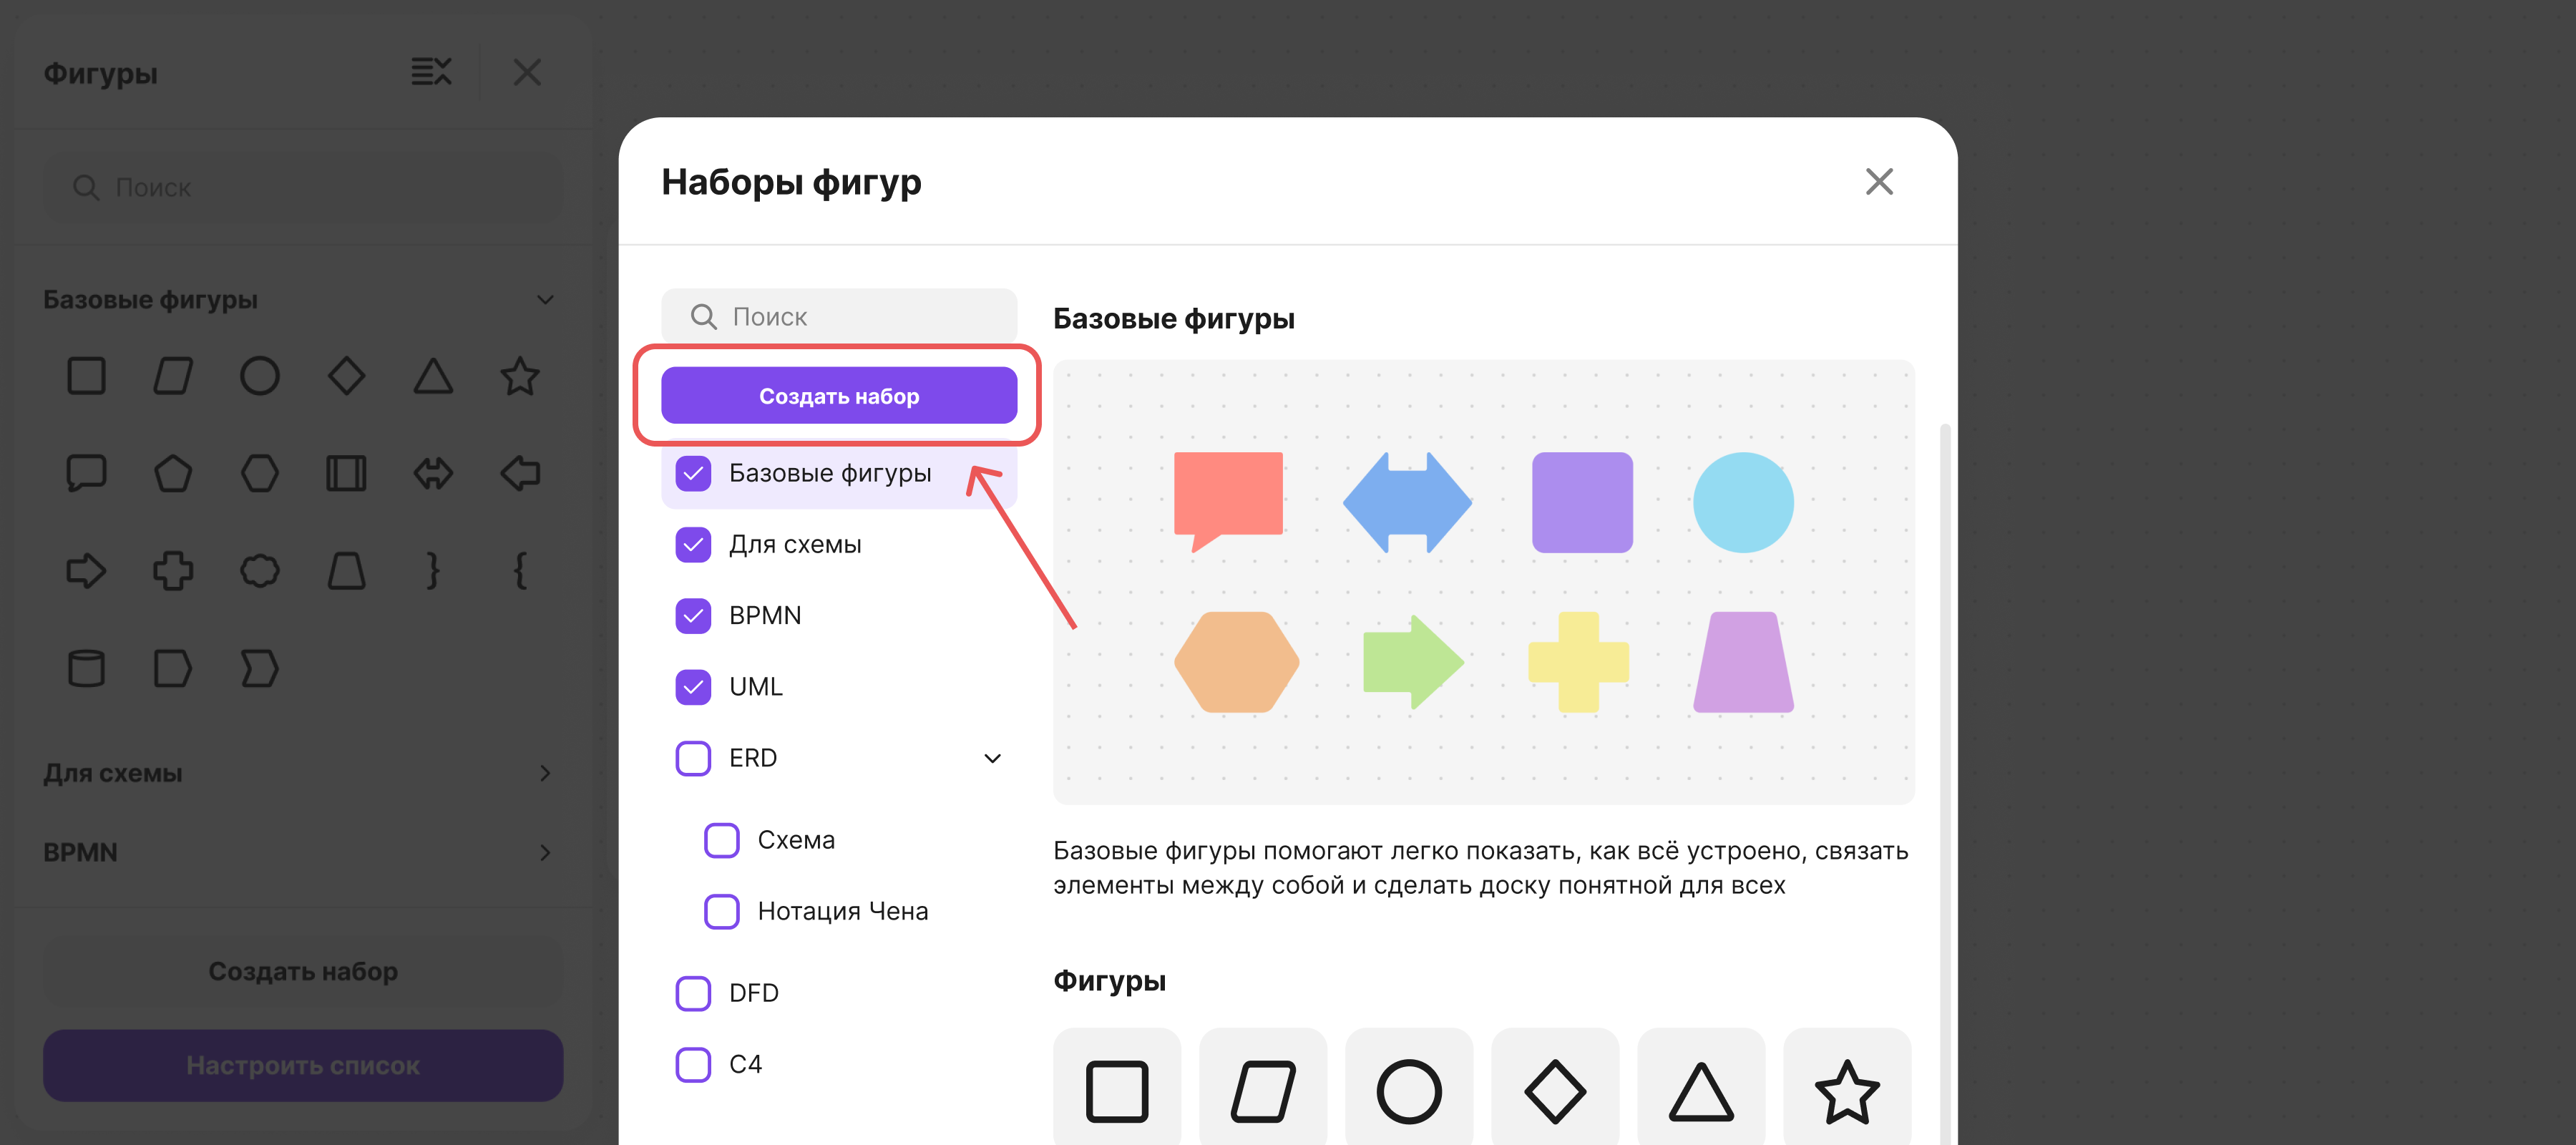Choose the pentagon shape in the left panel

coord(173,473)
